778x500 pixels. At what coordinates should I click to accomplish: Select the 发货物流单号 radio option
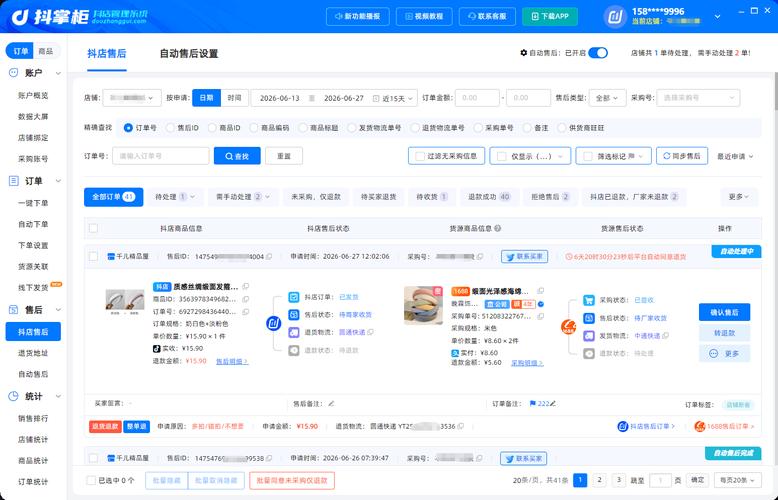351,128
